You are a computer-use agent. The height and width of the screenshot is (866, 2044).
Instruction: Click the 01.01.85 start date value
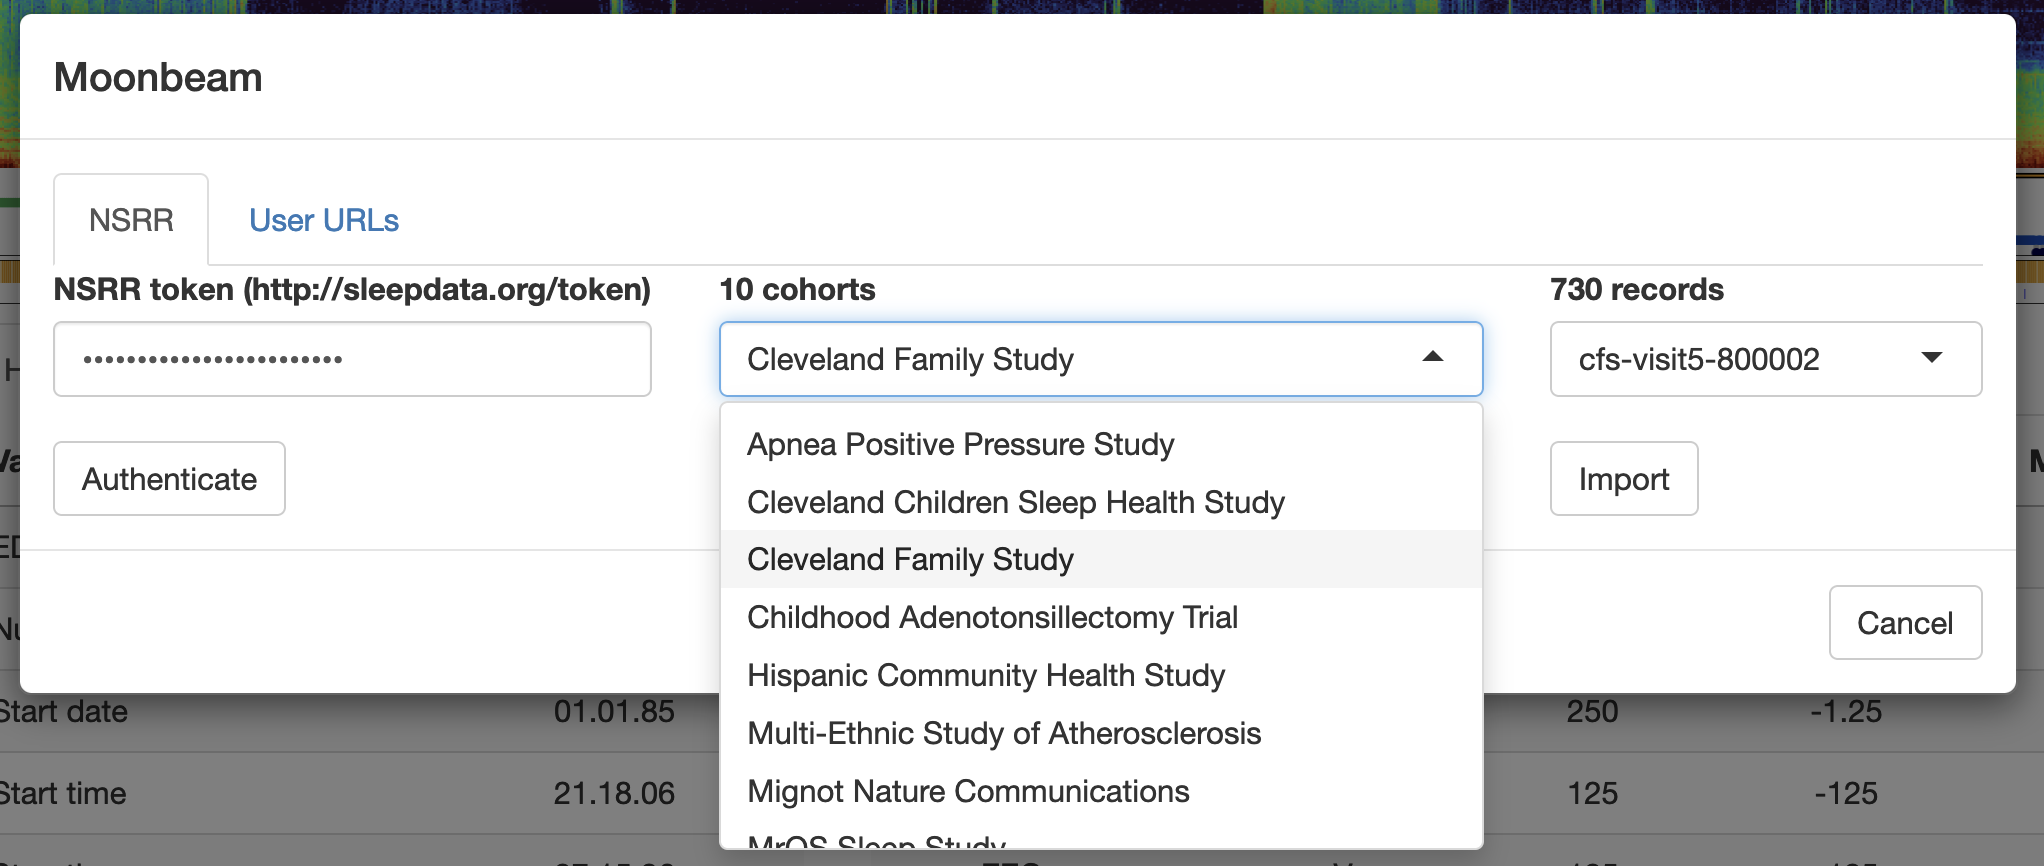614,712
